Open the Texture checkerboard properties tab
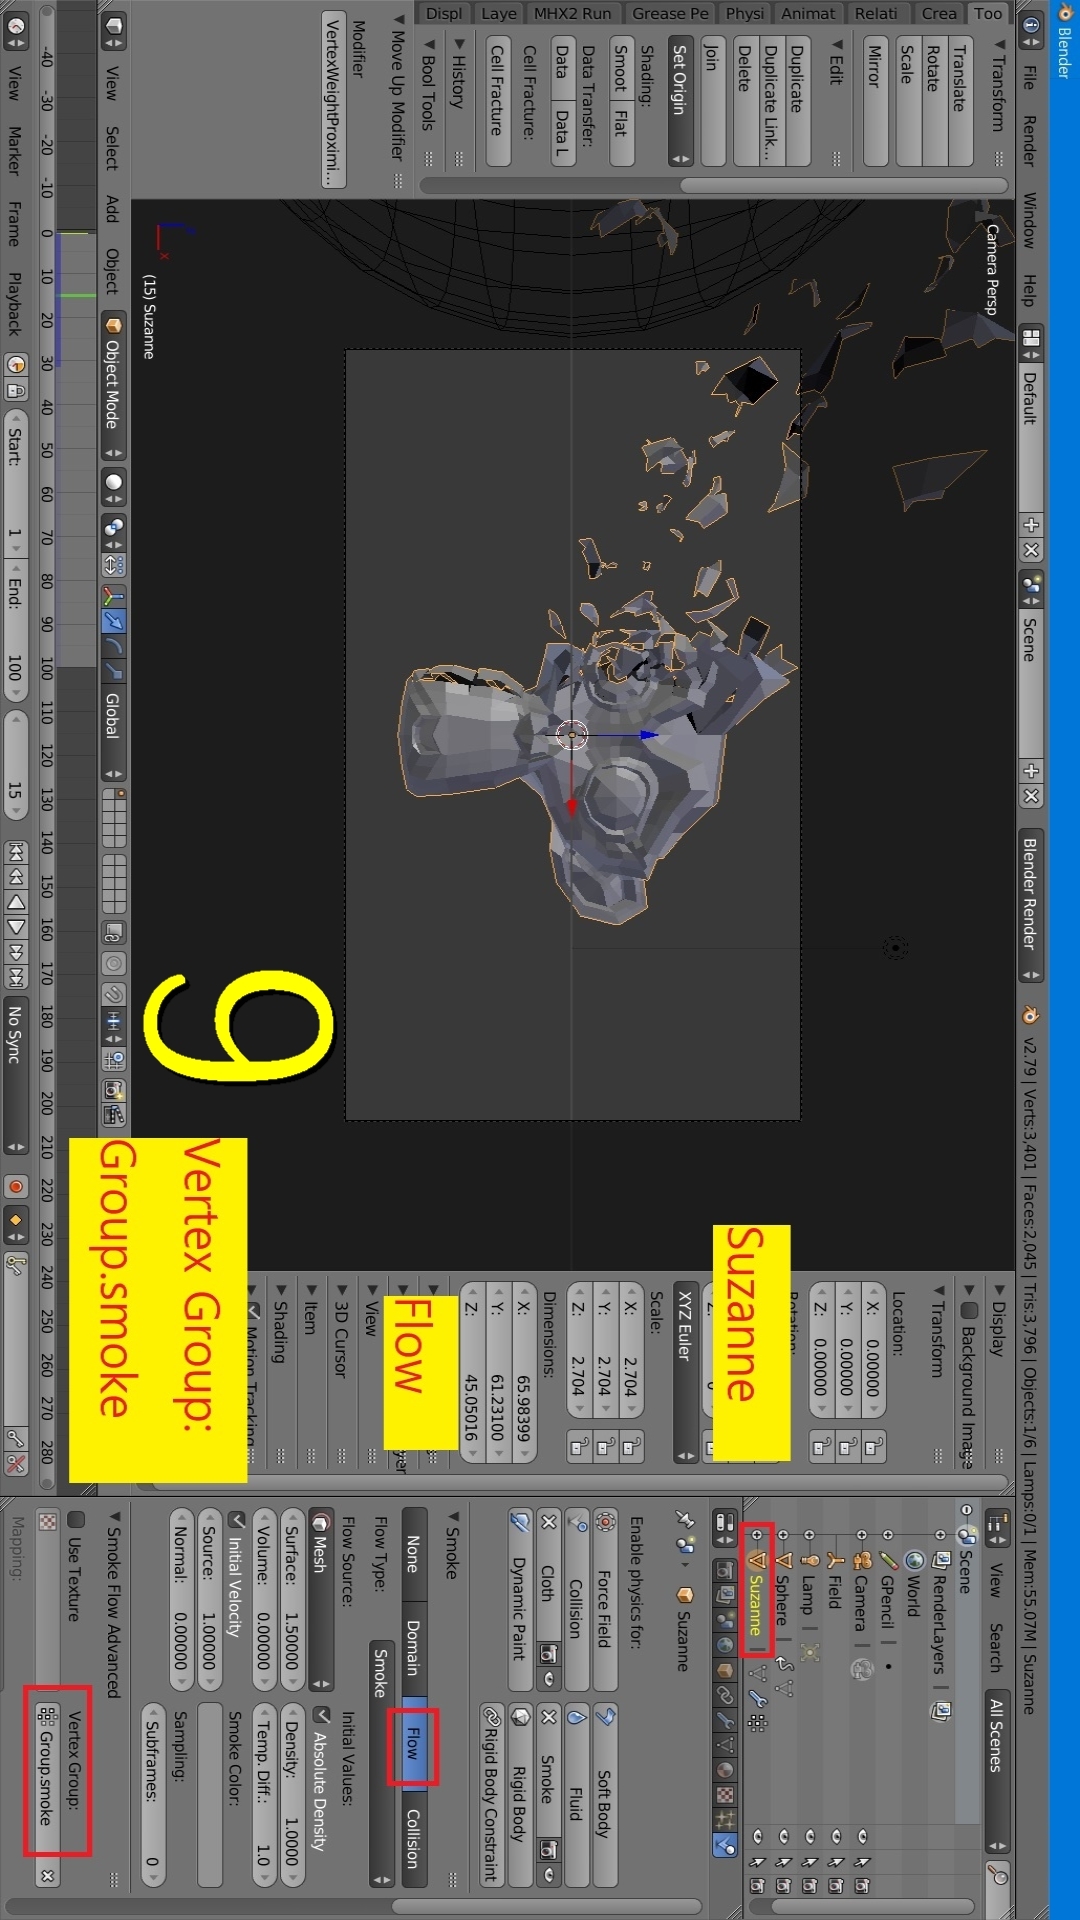The image size is (1080, 1920). coord(725,1794)
